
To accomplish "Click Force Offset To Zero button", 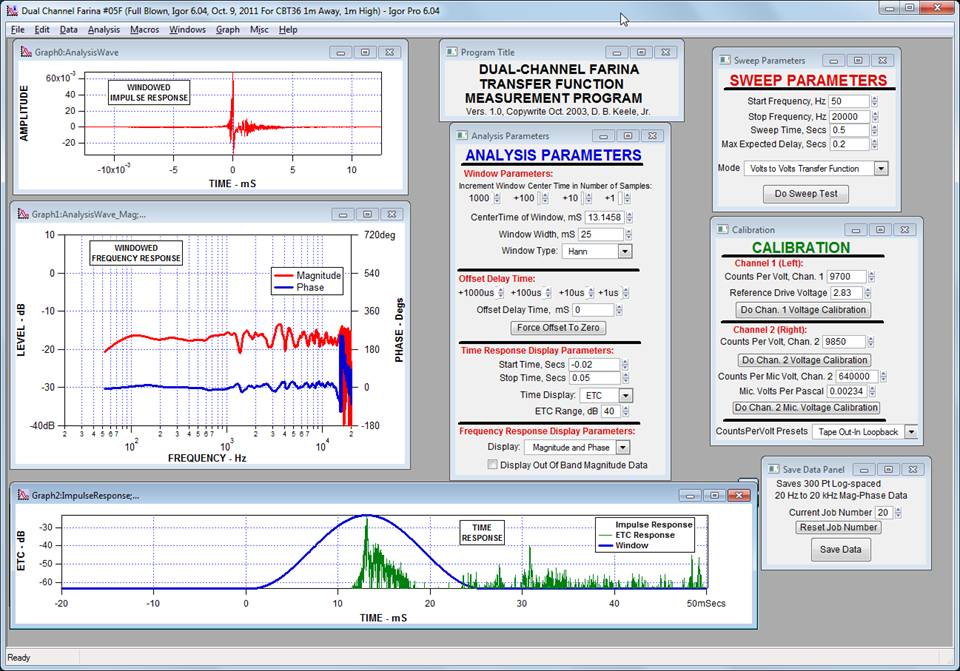I will (558, 328).
